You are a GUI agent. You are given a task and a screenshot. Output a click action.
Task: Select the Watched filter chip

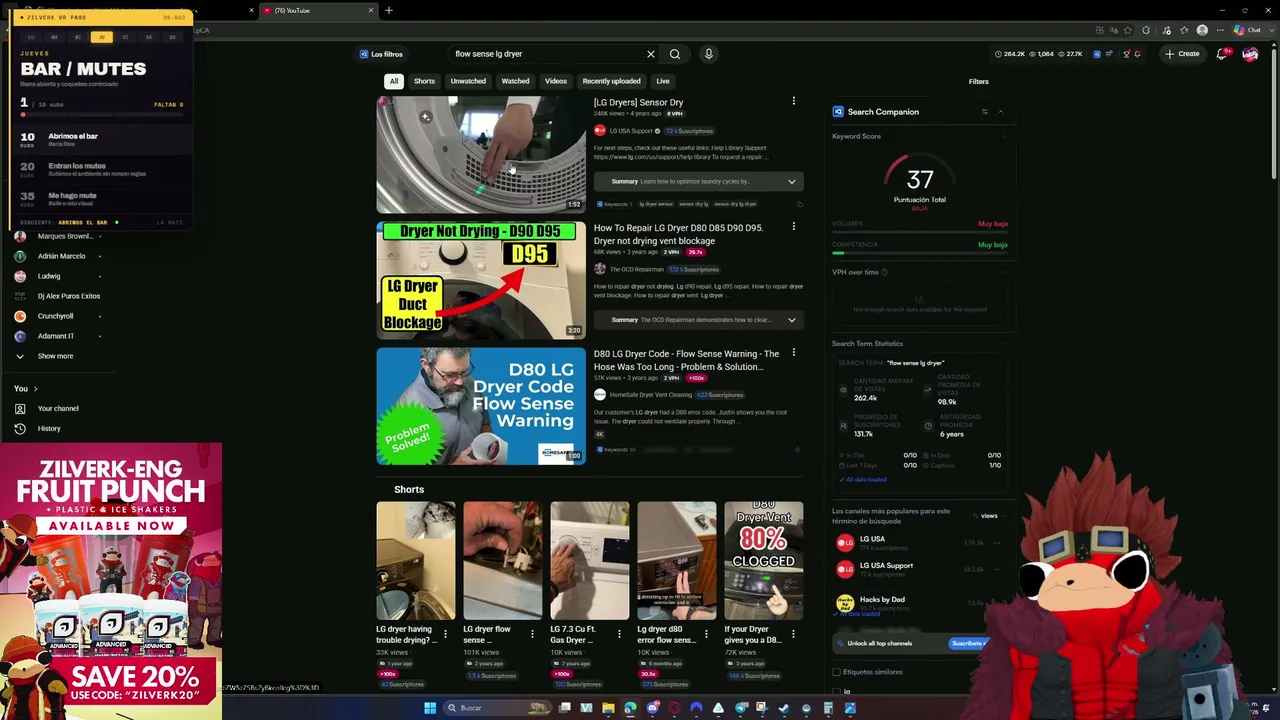coord(515,81)
